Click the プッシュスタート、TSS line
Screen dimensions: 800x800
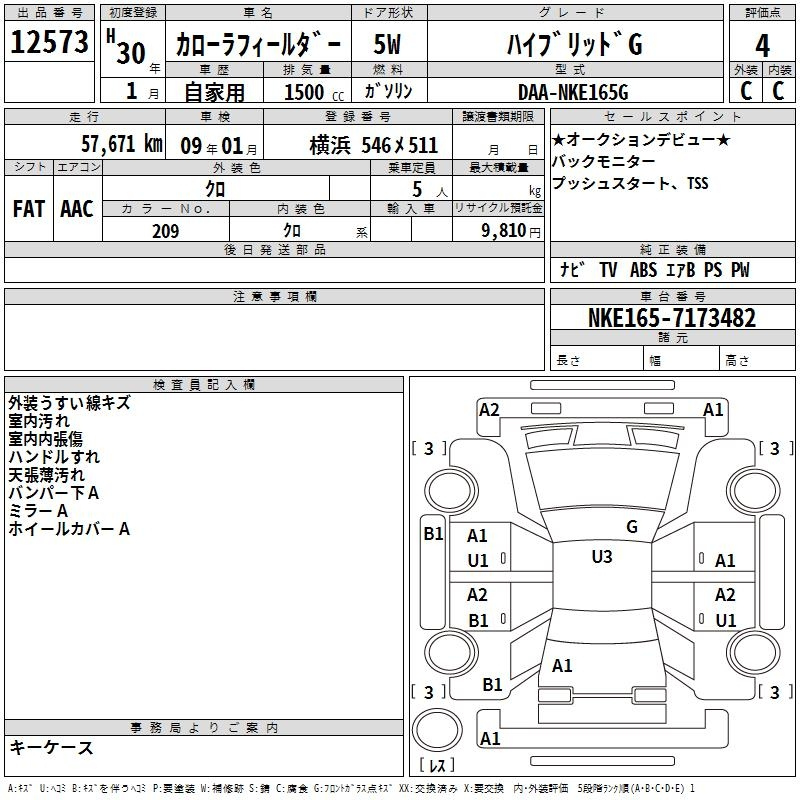coord(630,183)
